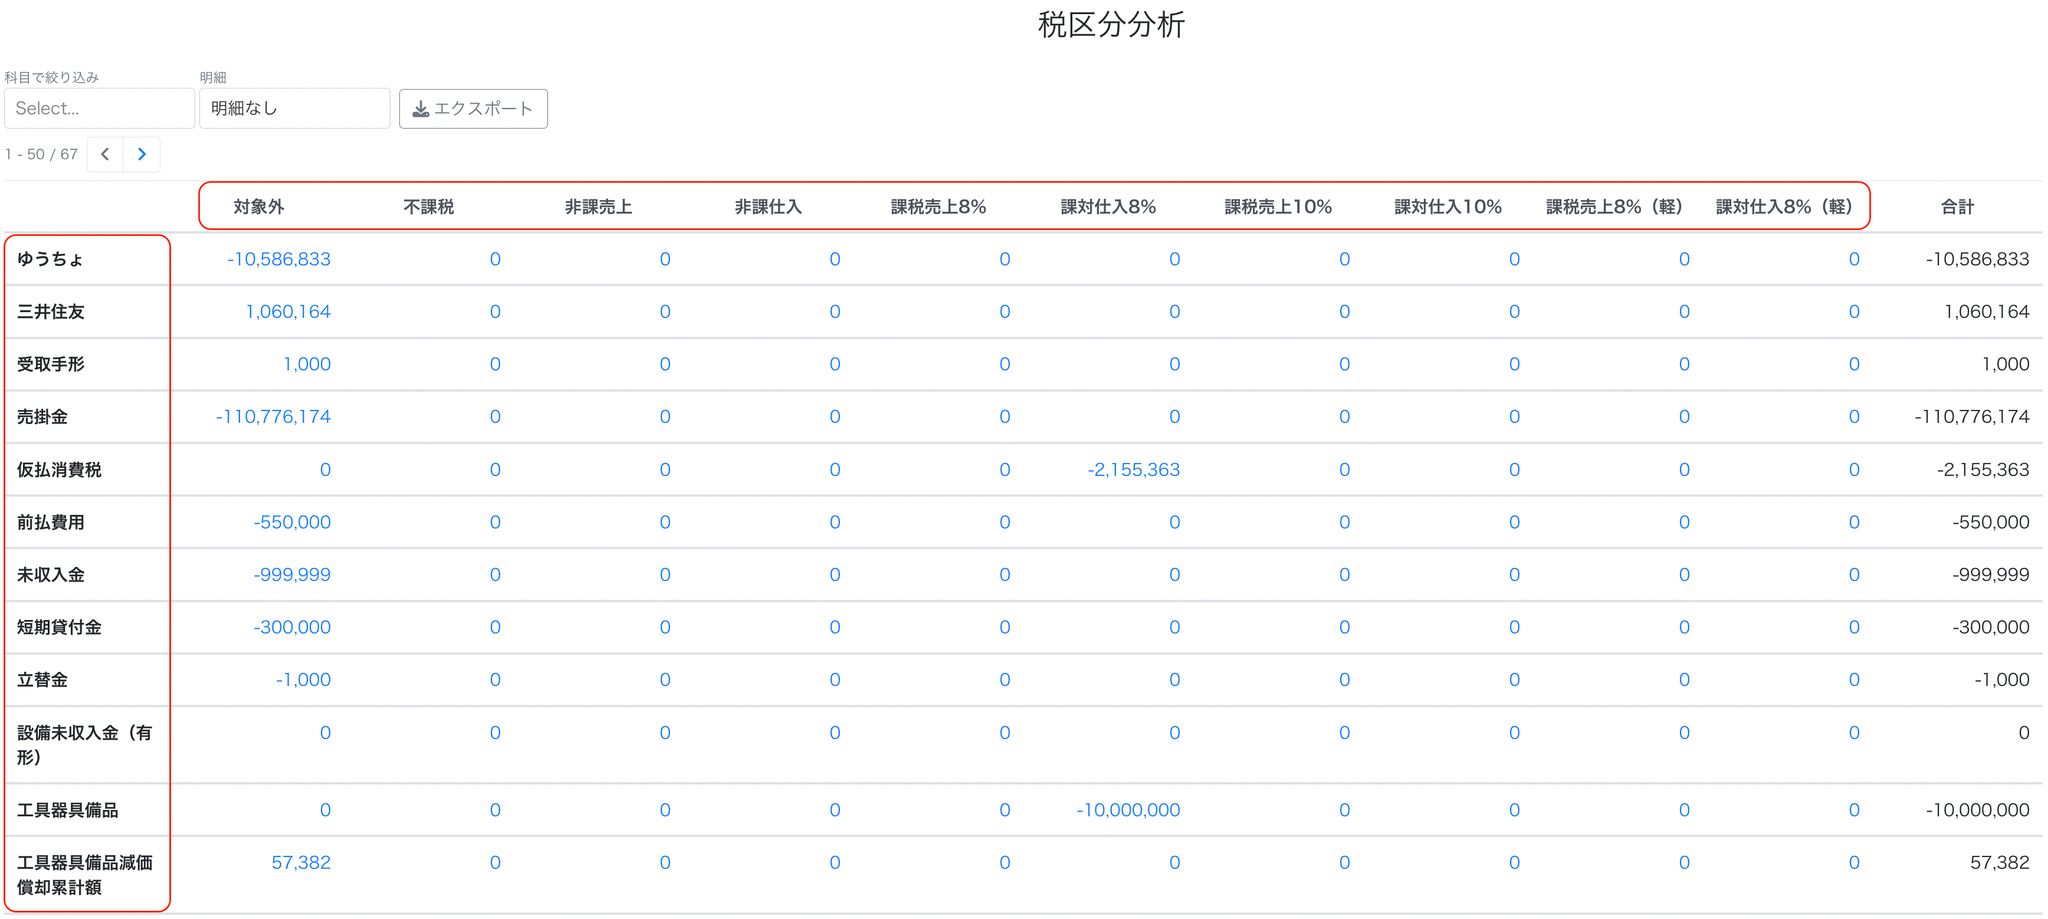Open the -10,000,000 value in 工具器具備品 row
Image resolution: width=2048 pixels, height=919 pixels.
coord(1128,810)
